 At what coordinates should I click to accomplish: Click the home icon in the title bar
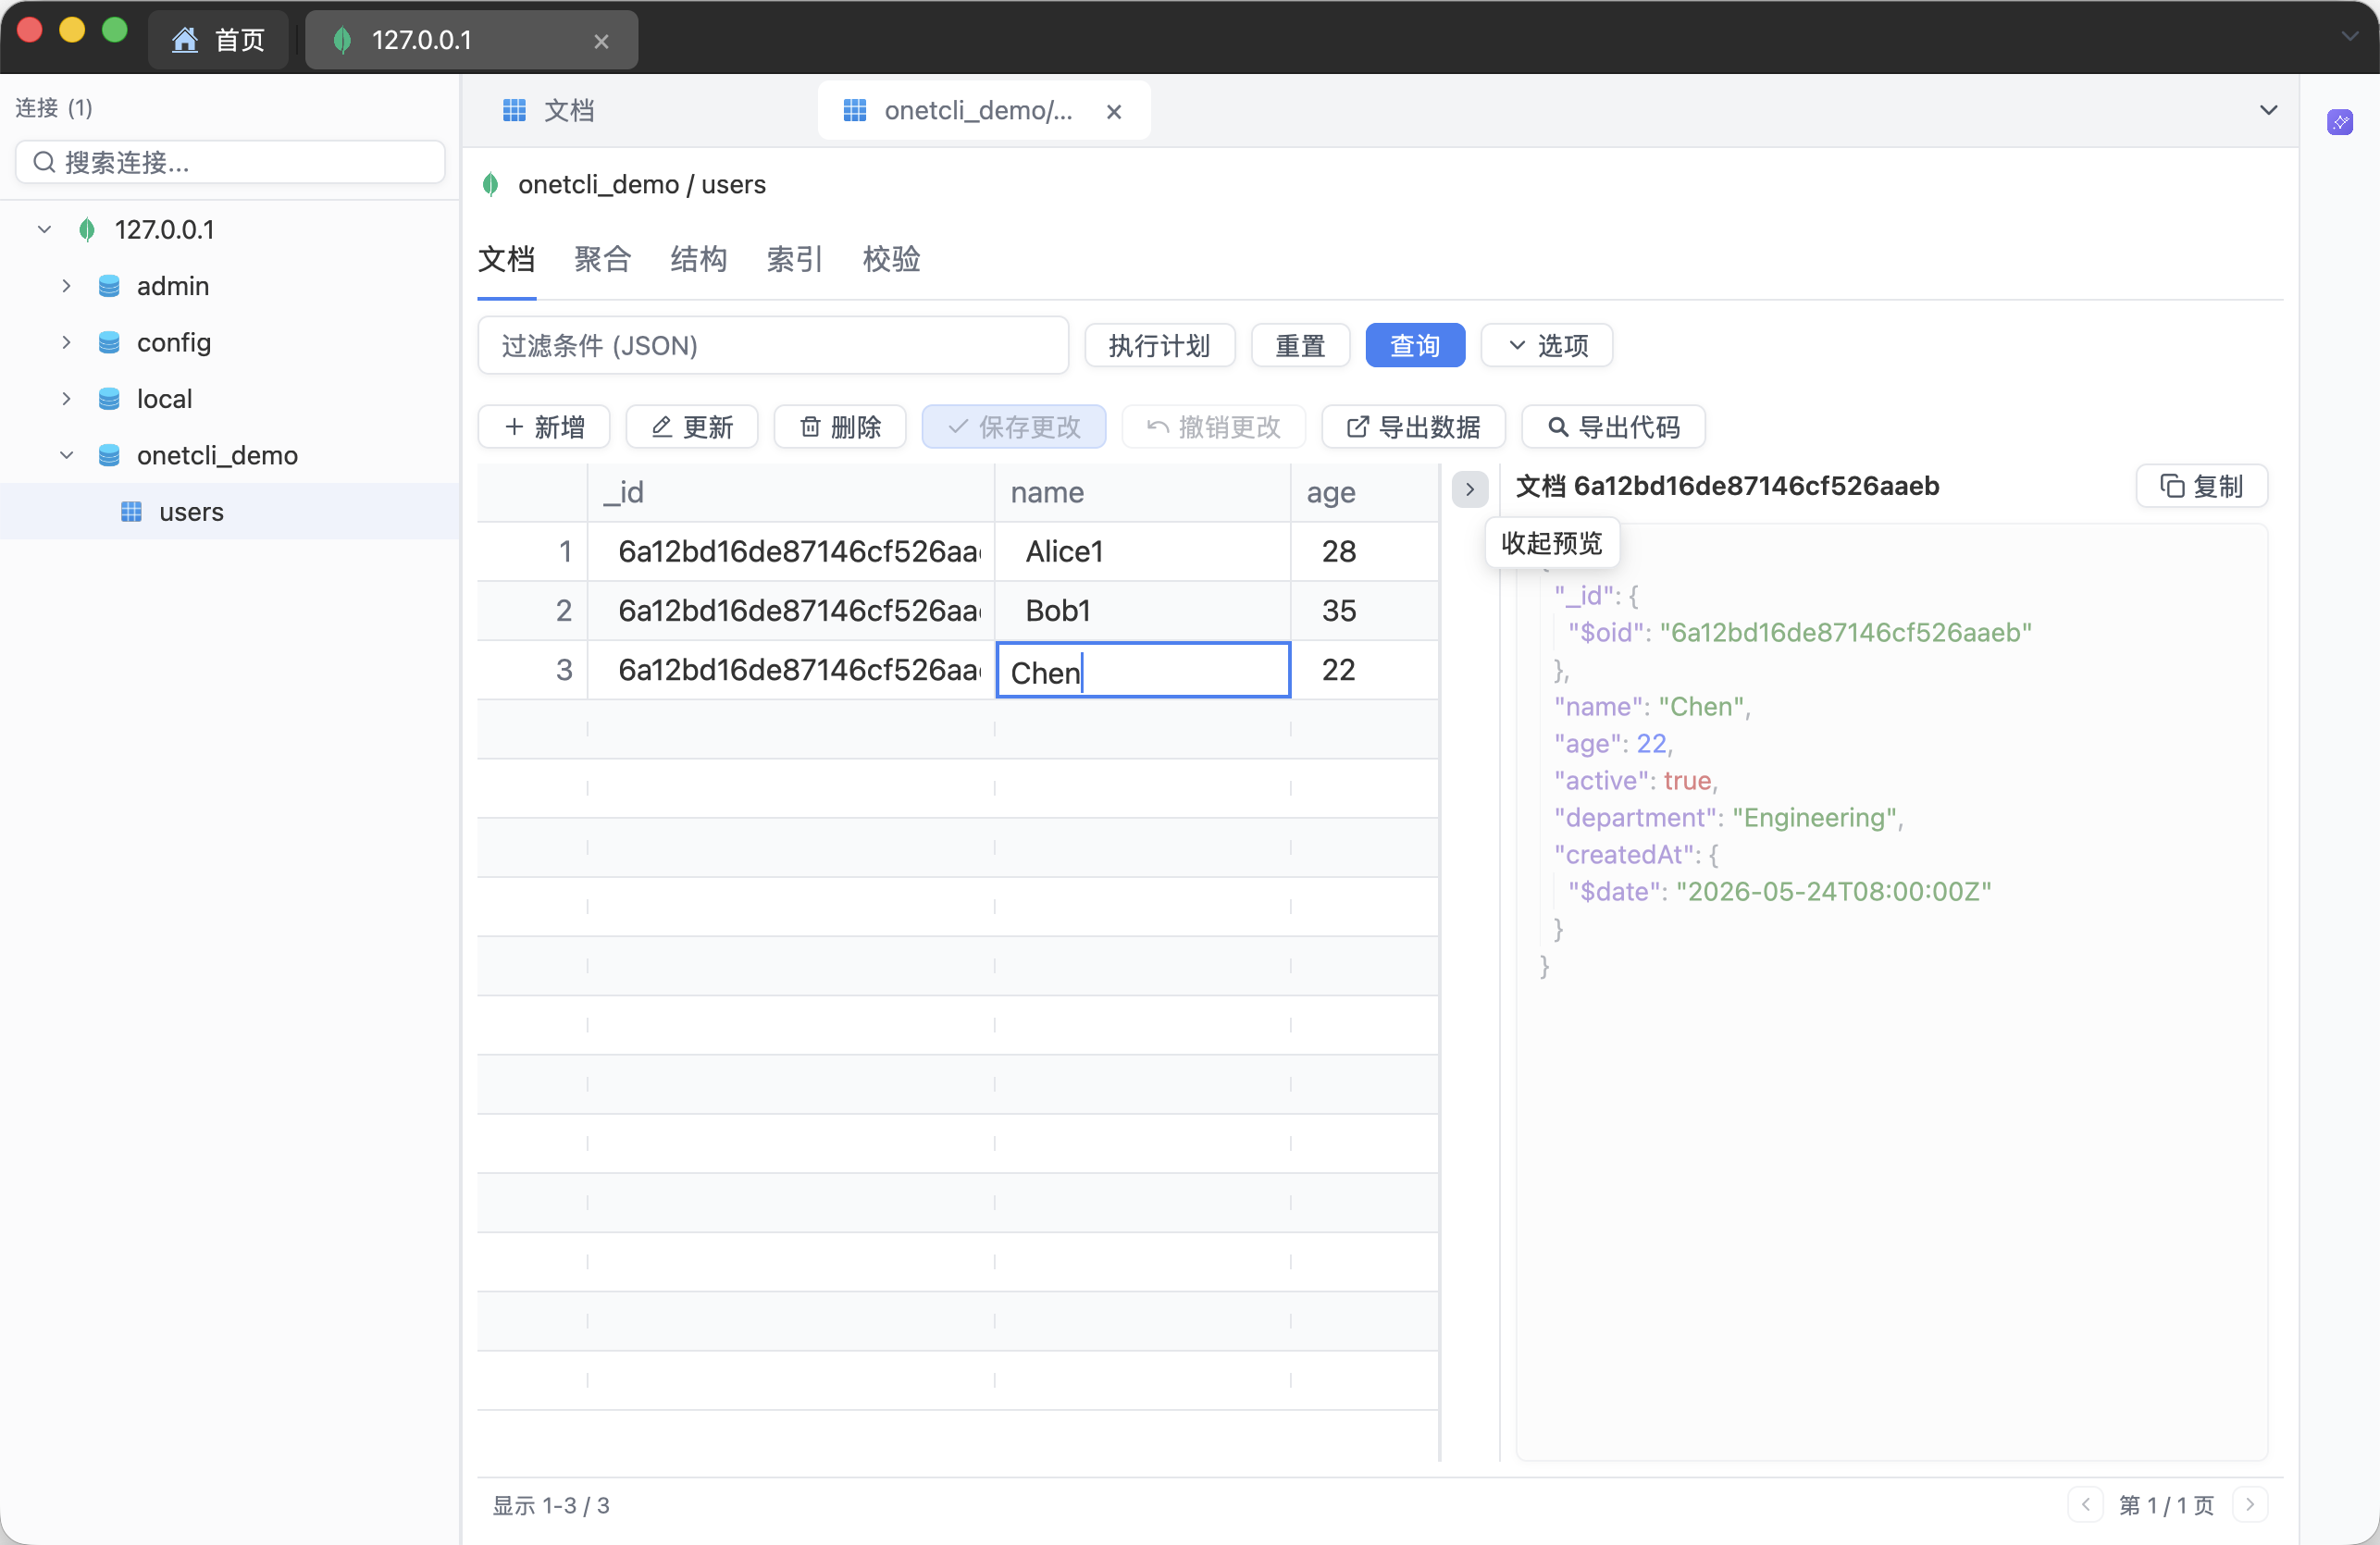[x=185, y=40]
